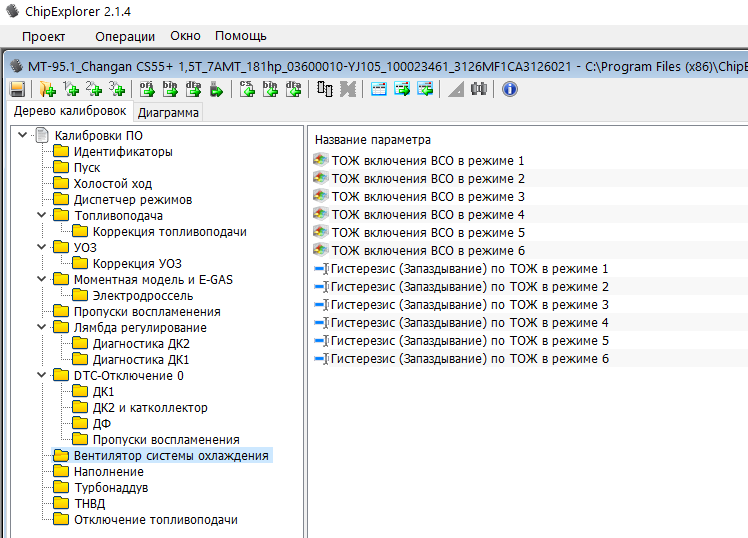Click the floppy disk save icon
The width and height of the screenshot is (748, 538).
17,89
